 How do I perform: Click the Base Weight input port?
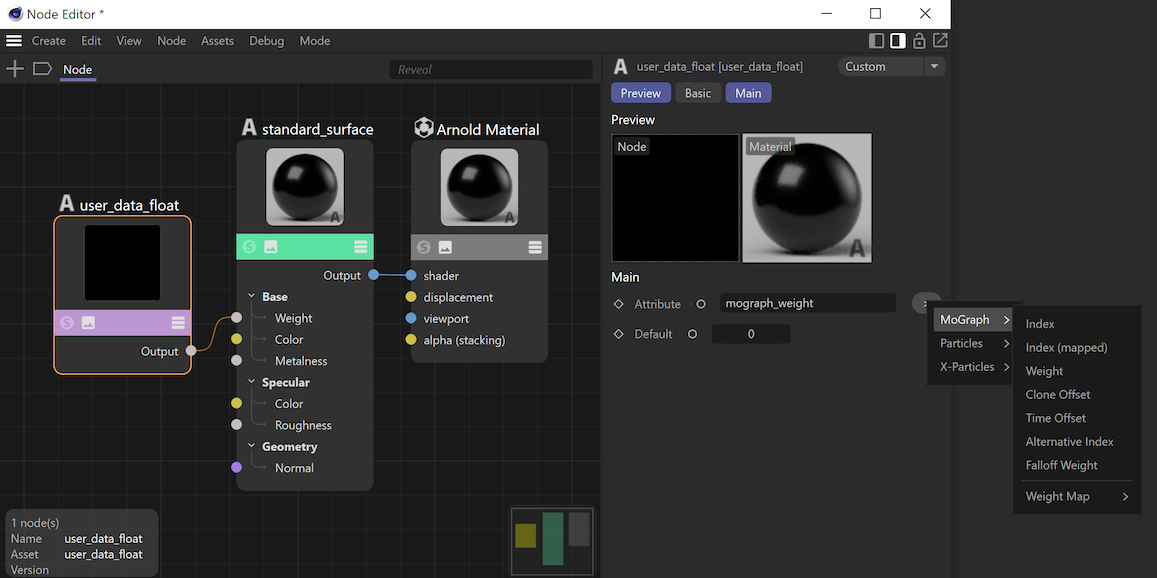[236, 318]
